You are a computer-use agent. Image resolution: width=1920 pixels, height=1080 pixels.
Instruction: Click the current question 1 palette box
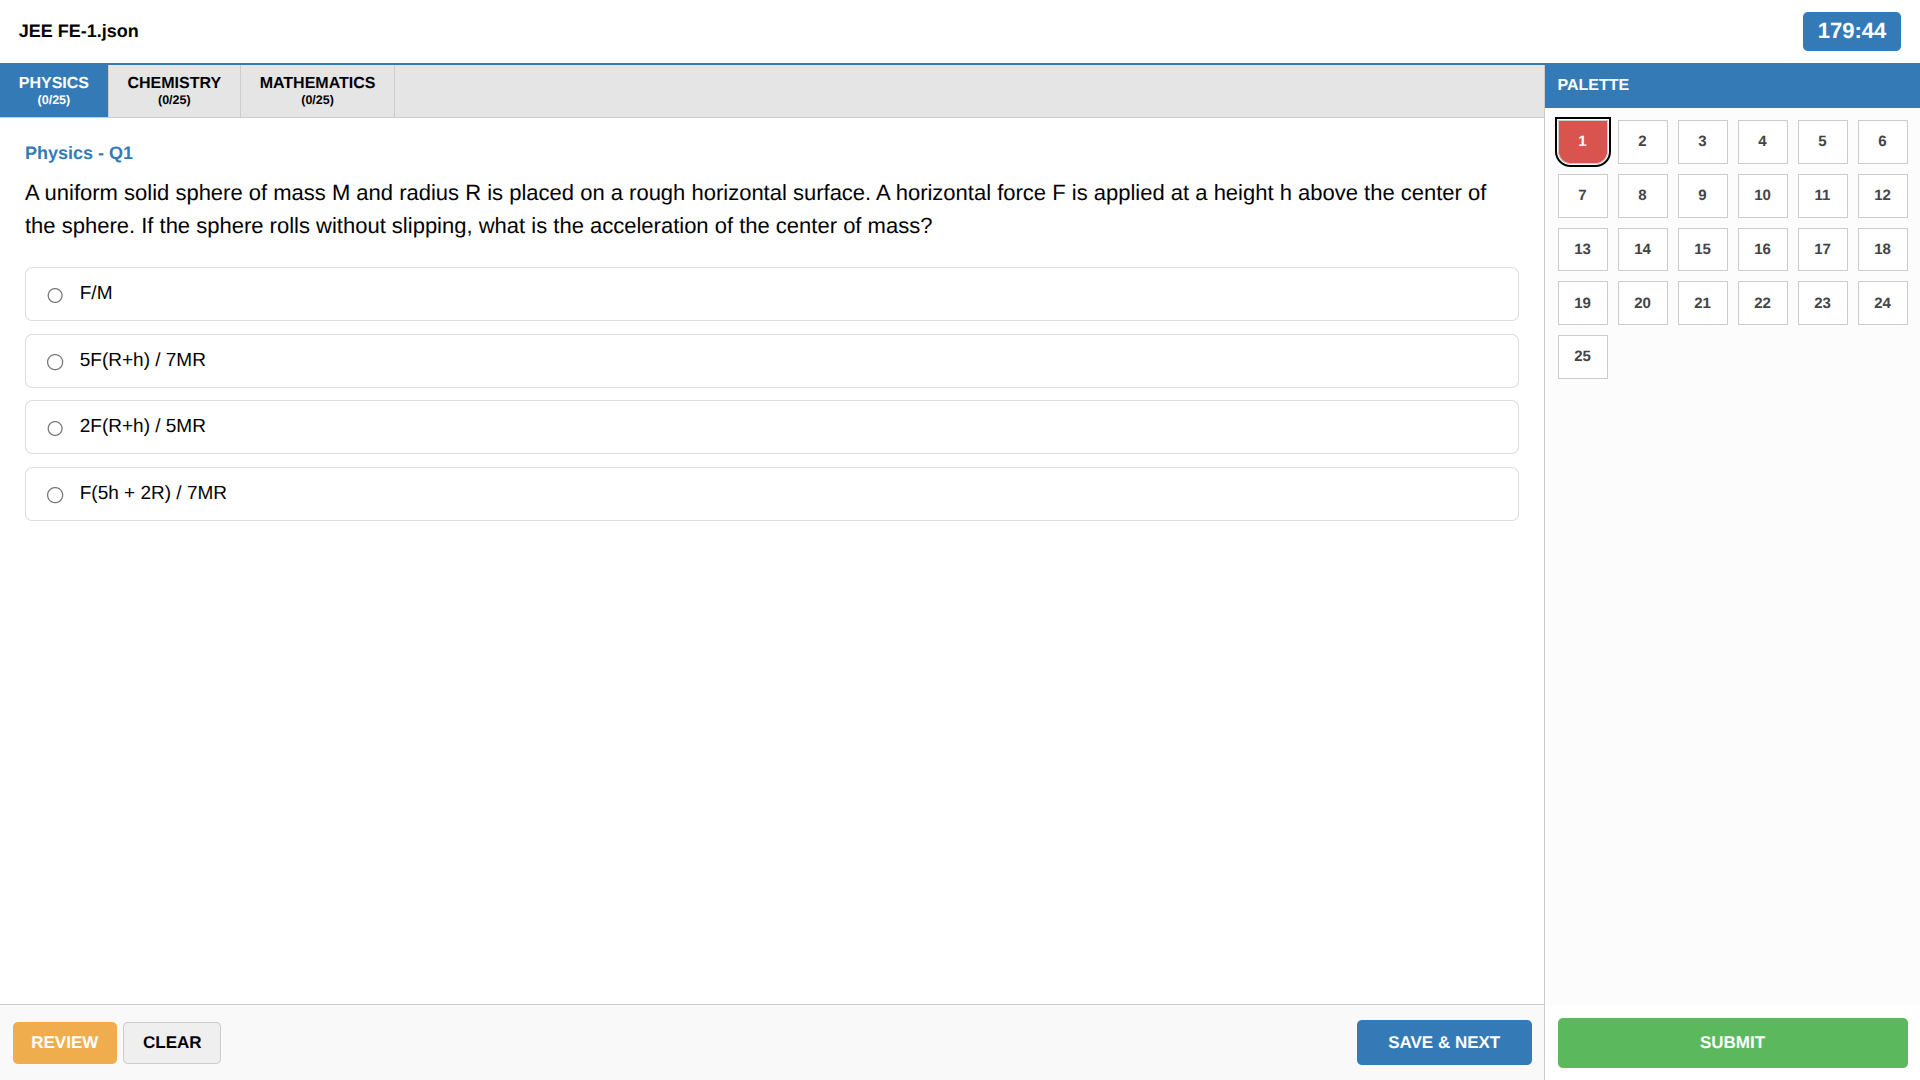(1582, 141)
